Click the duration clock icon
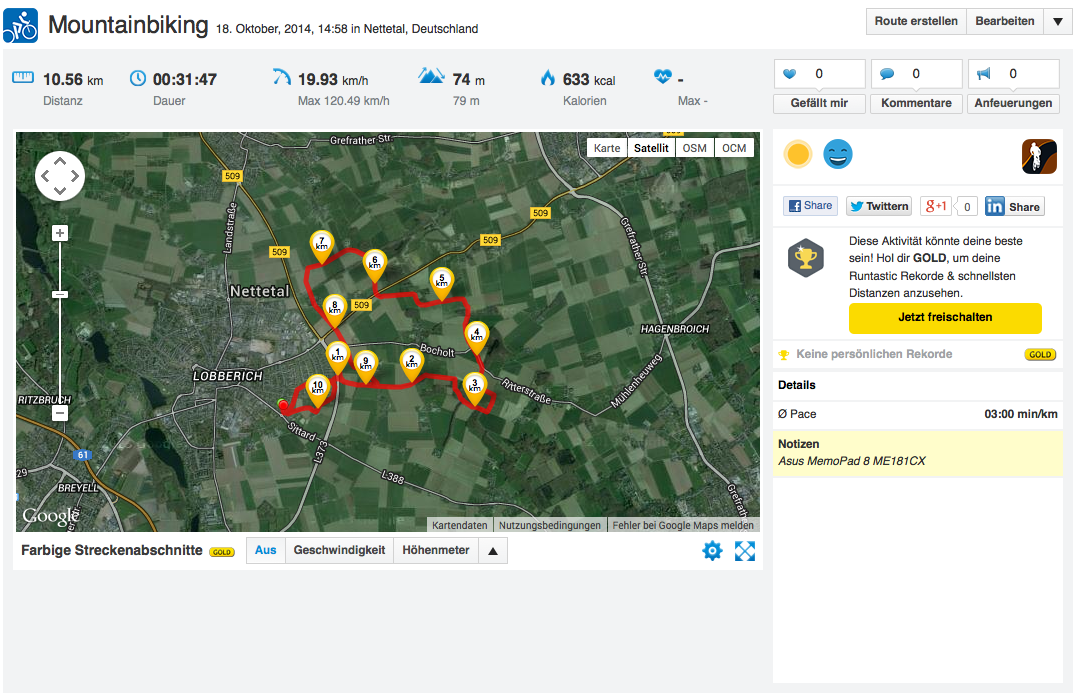The image size is (1083, 697). coord(138,78)
